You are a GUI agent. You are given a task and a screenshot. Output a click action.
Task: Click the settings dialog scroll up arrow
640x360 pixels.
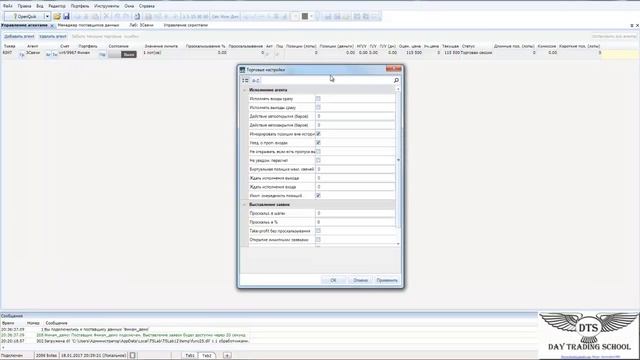[x=398, y=89]
